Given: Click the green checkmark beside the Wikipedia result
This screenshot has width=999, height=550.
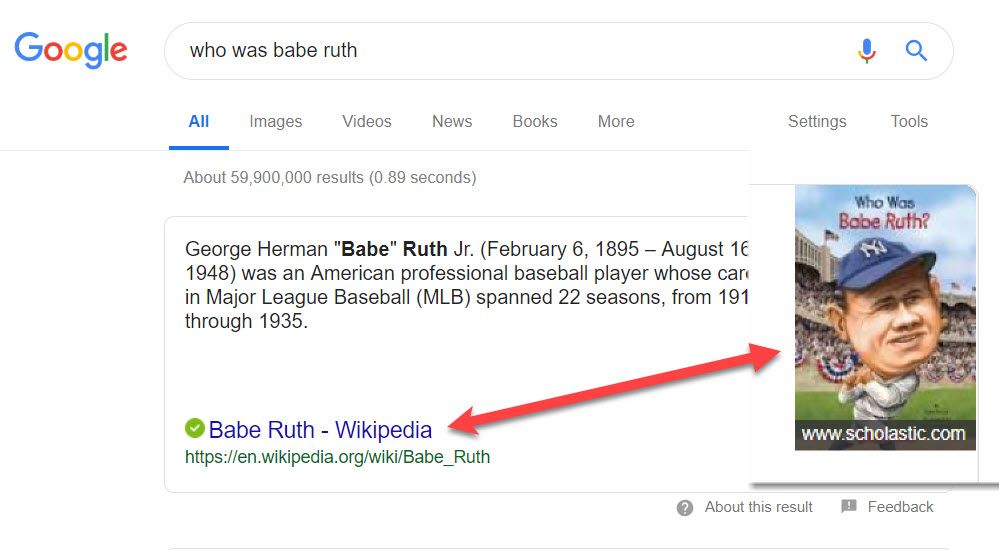Looking at the screenshot, I should coord(195,428).
